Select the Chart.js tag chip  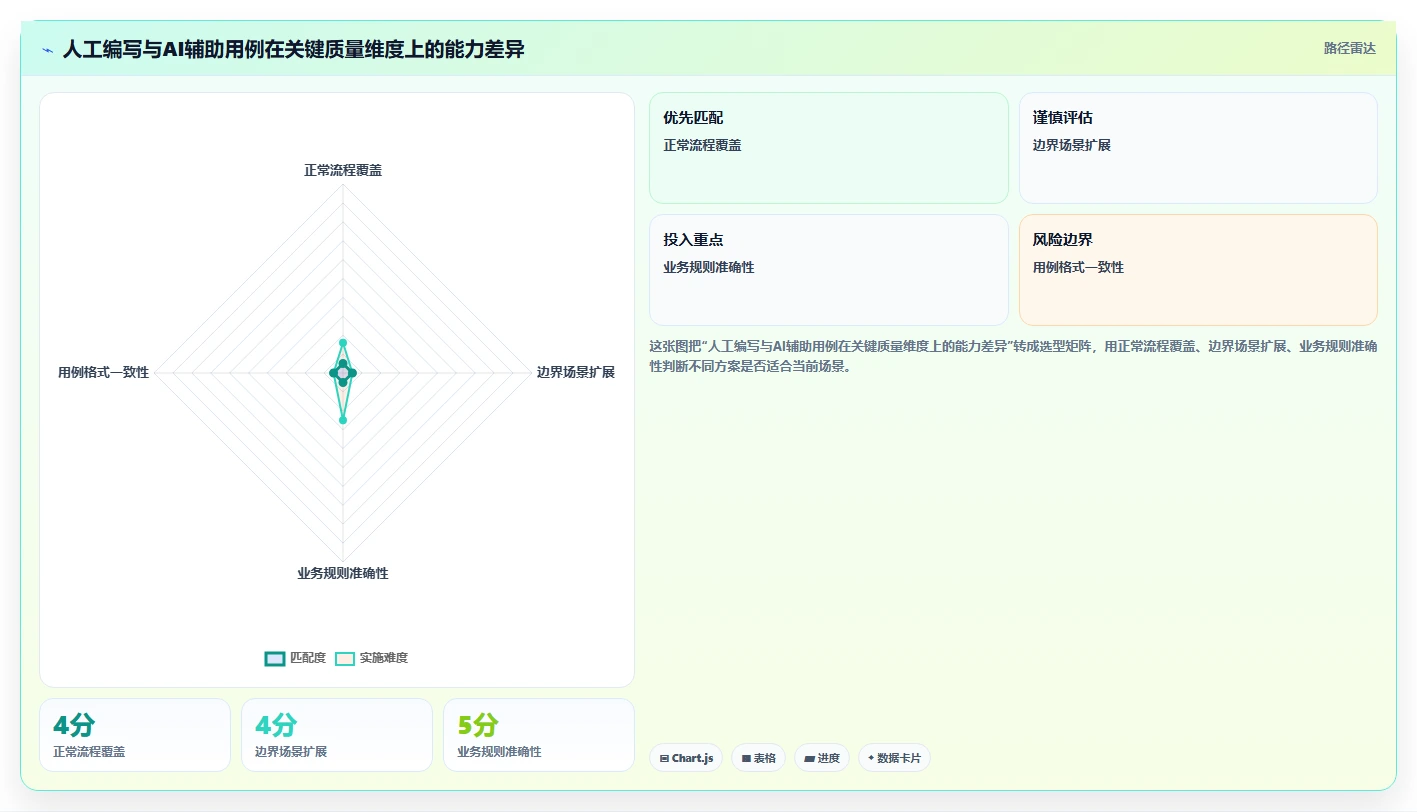coord(686,758)
